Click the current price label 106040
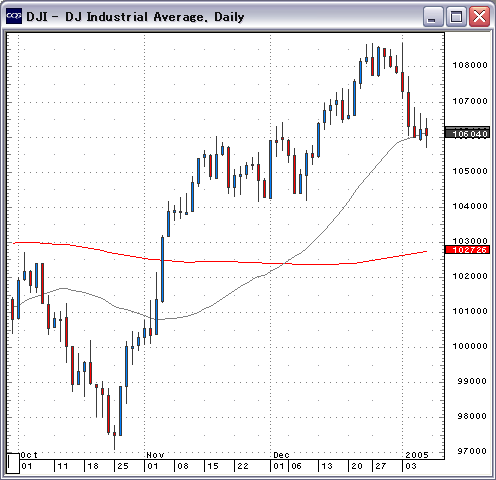Image resolution: width=496 pixels, height=480 pixels. point(467,133)
